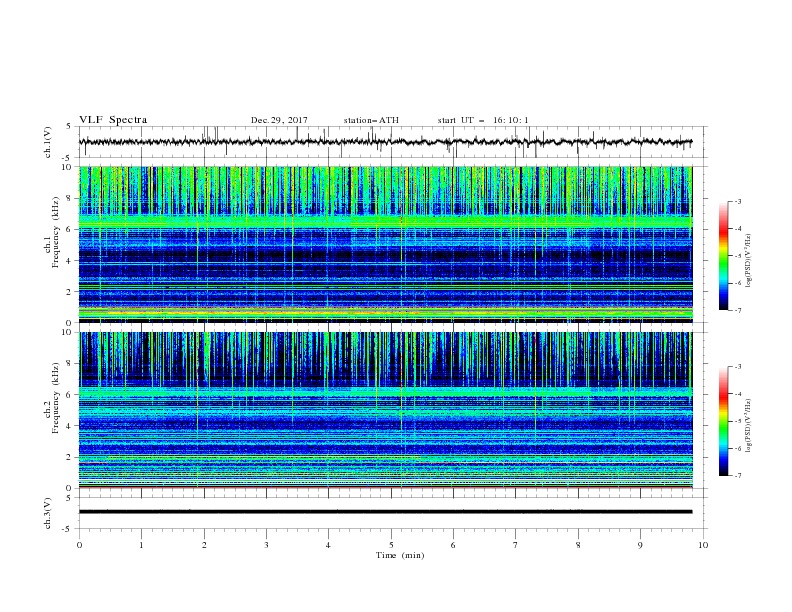Click the ch.1 color bar "log(PSD)(V²/Hz)" label
This screenshot has width=792, height=612.
click(749, 261)
